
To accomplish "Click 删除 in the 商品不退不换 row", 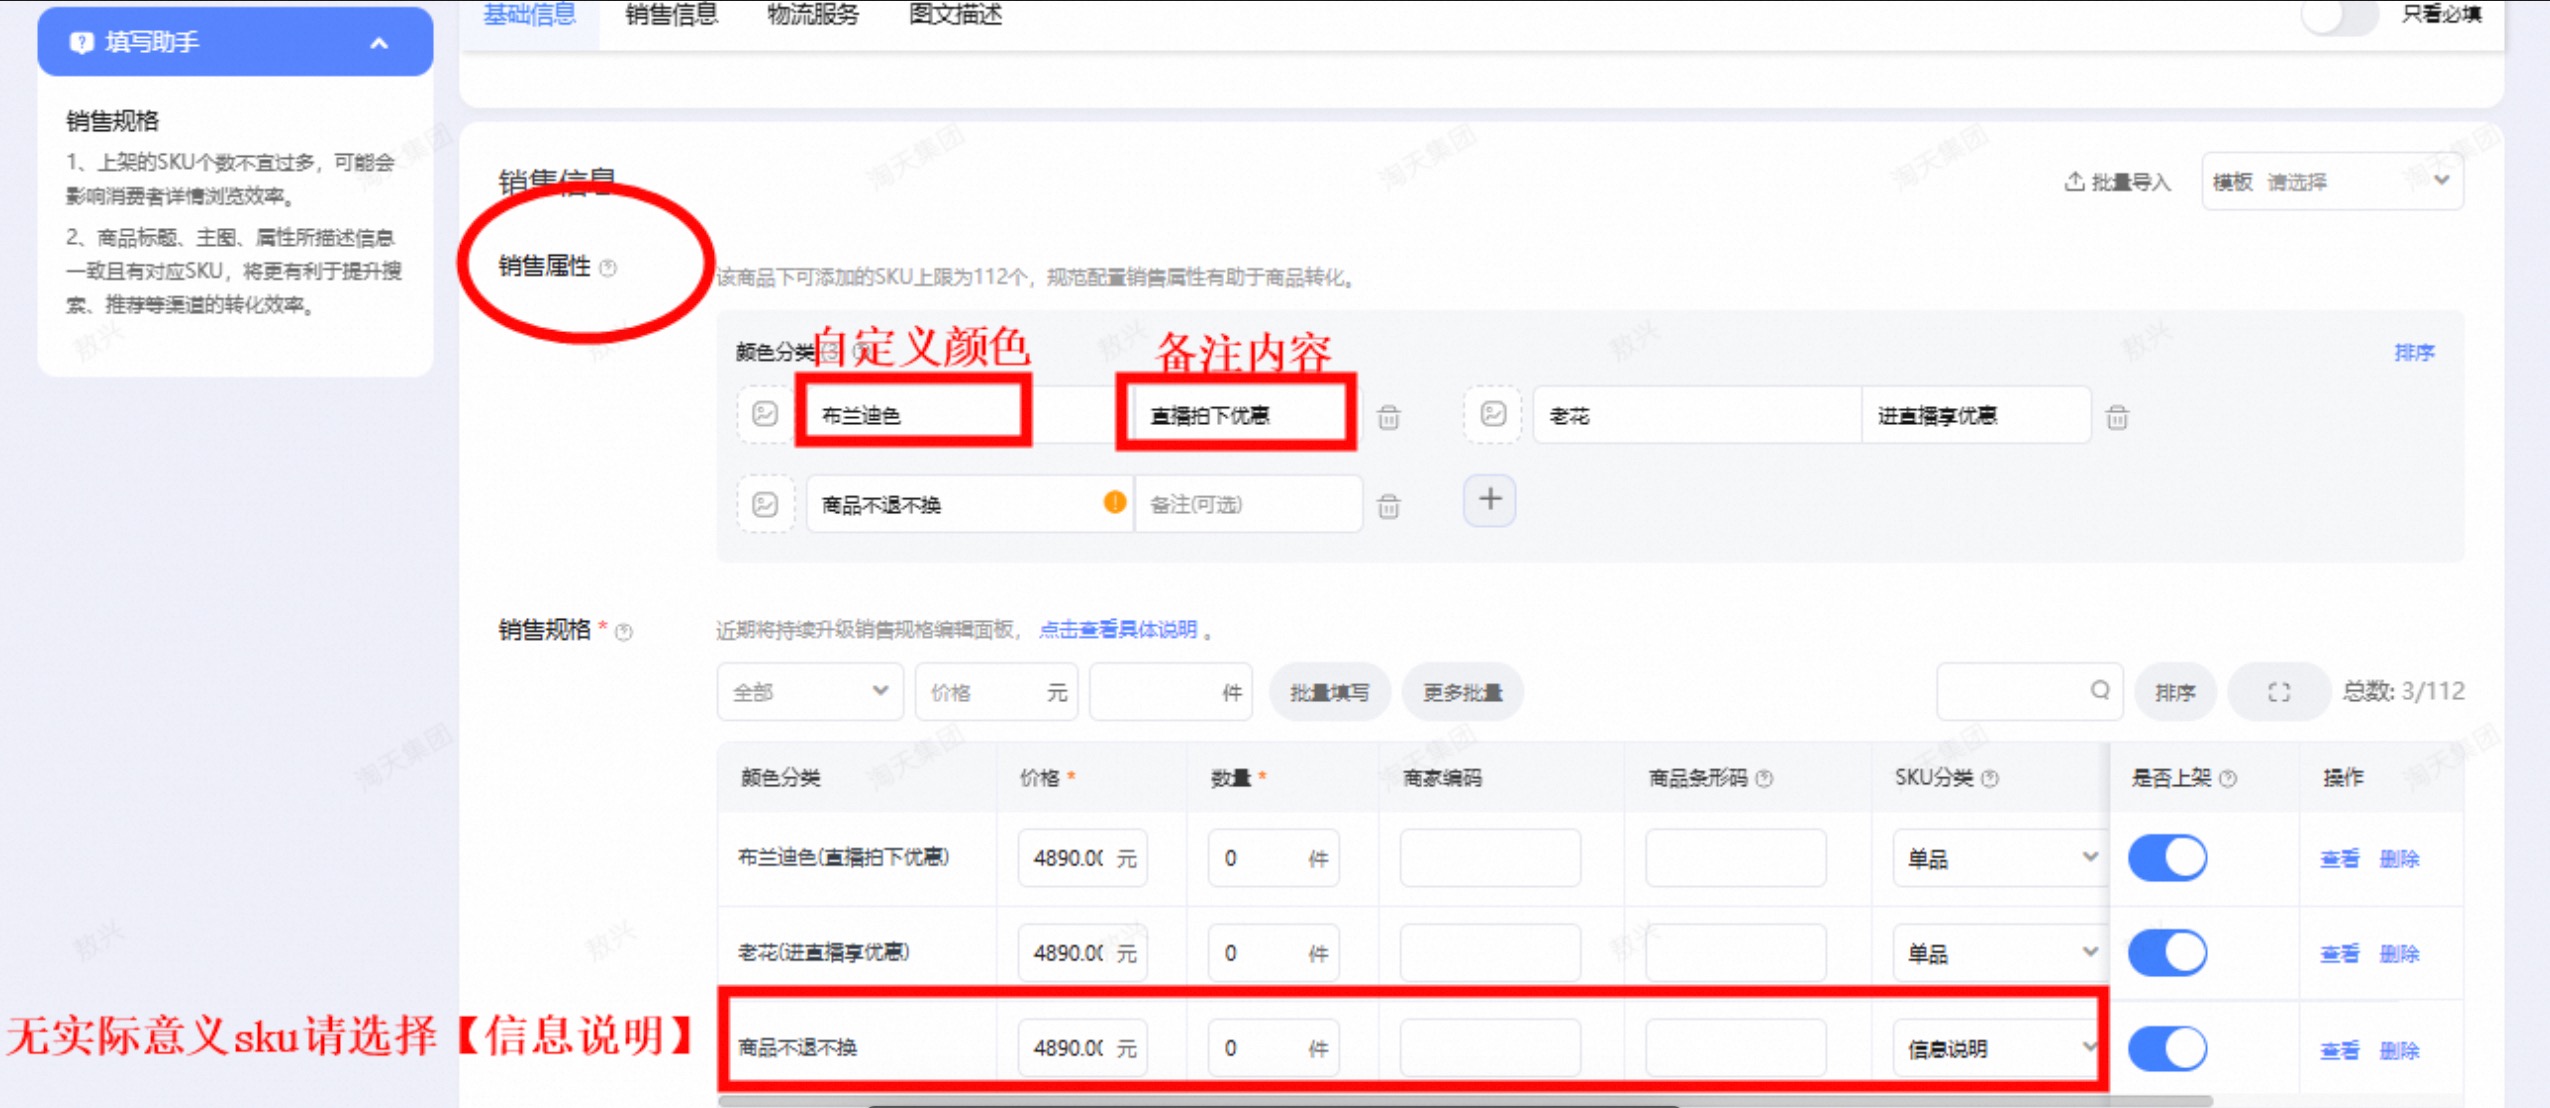I will 2399,1050.
